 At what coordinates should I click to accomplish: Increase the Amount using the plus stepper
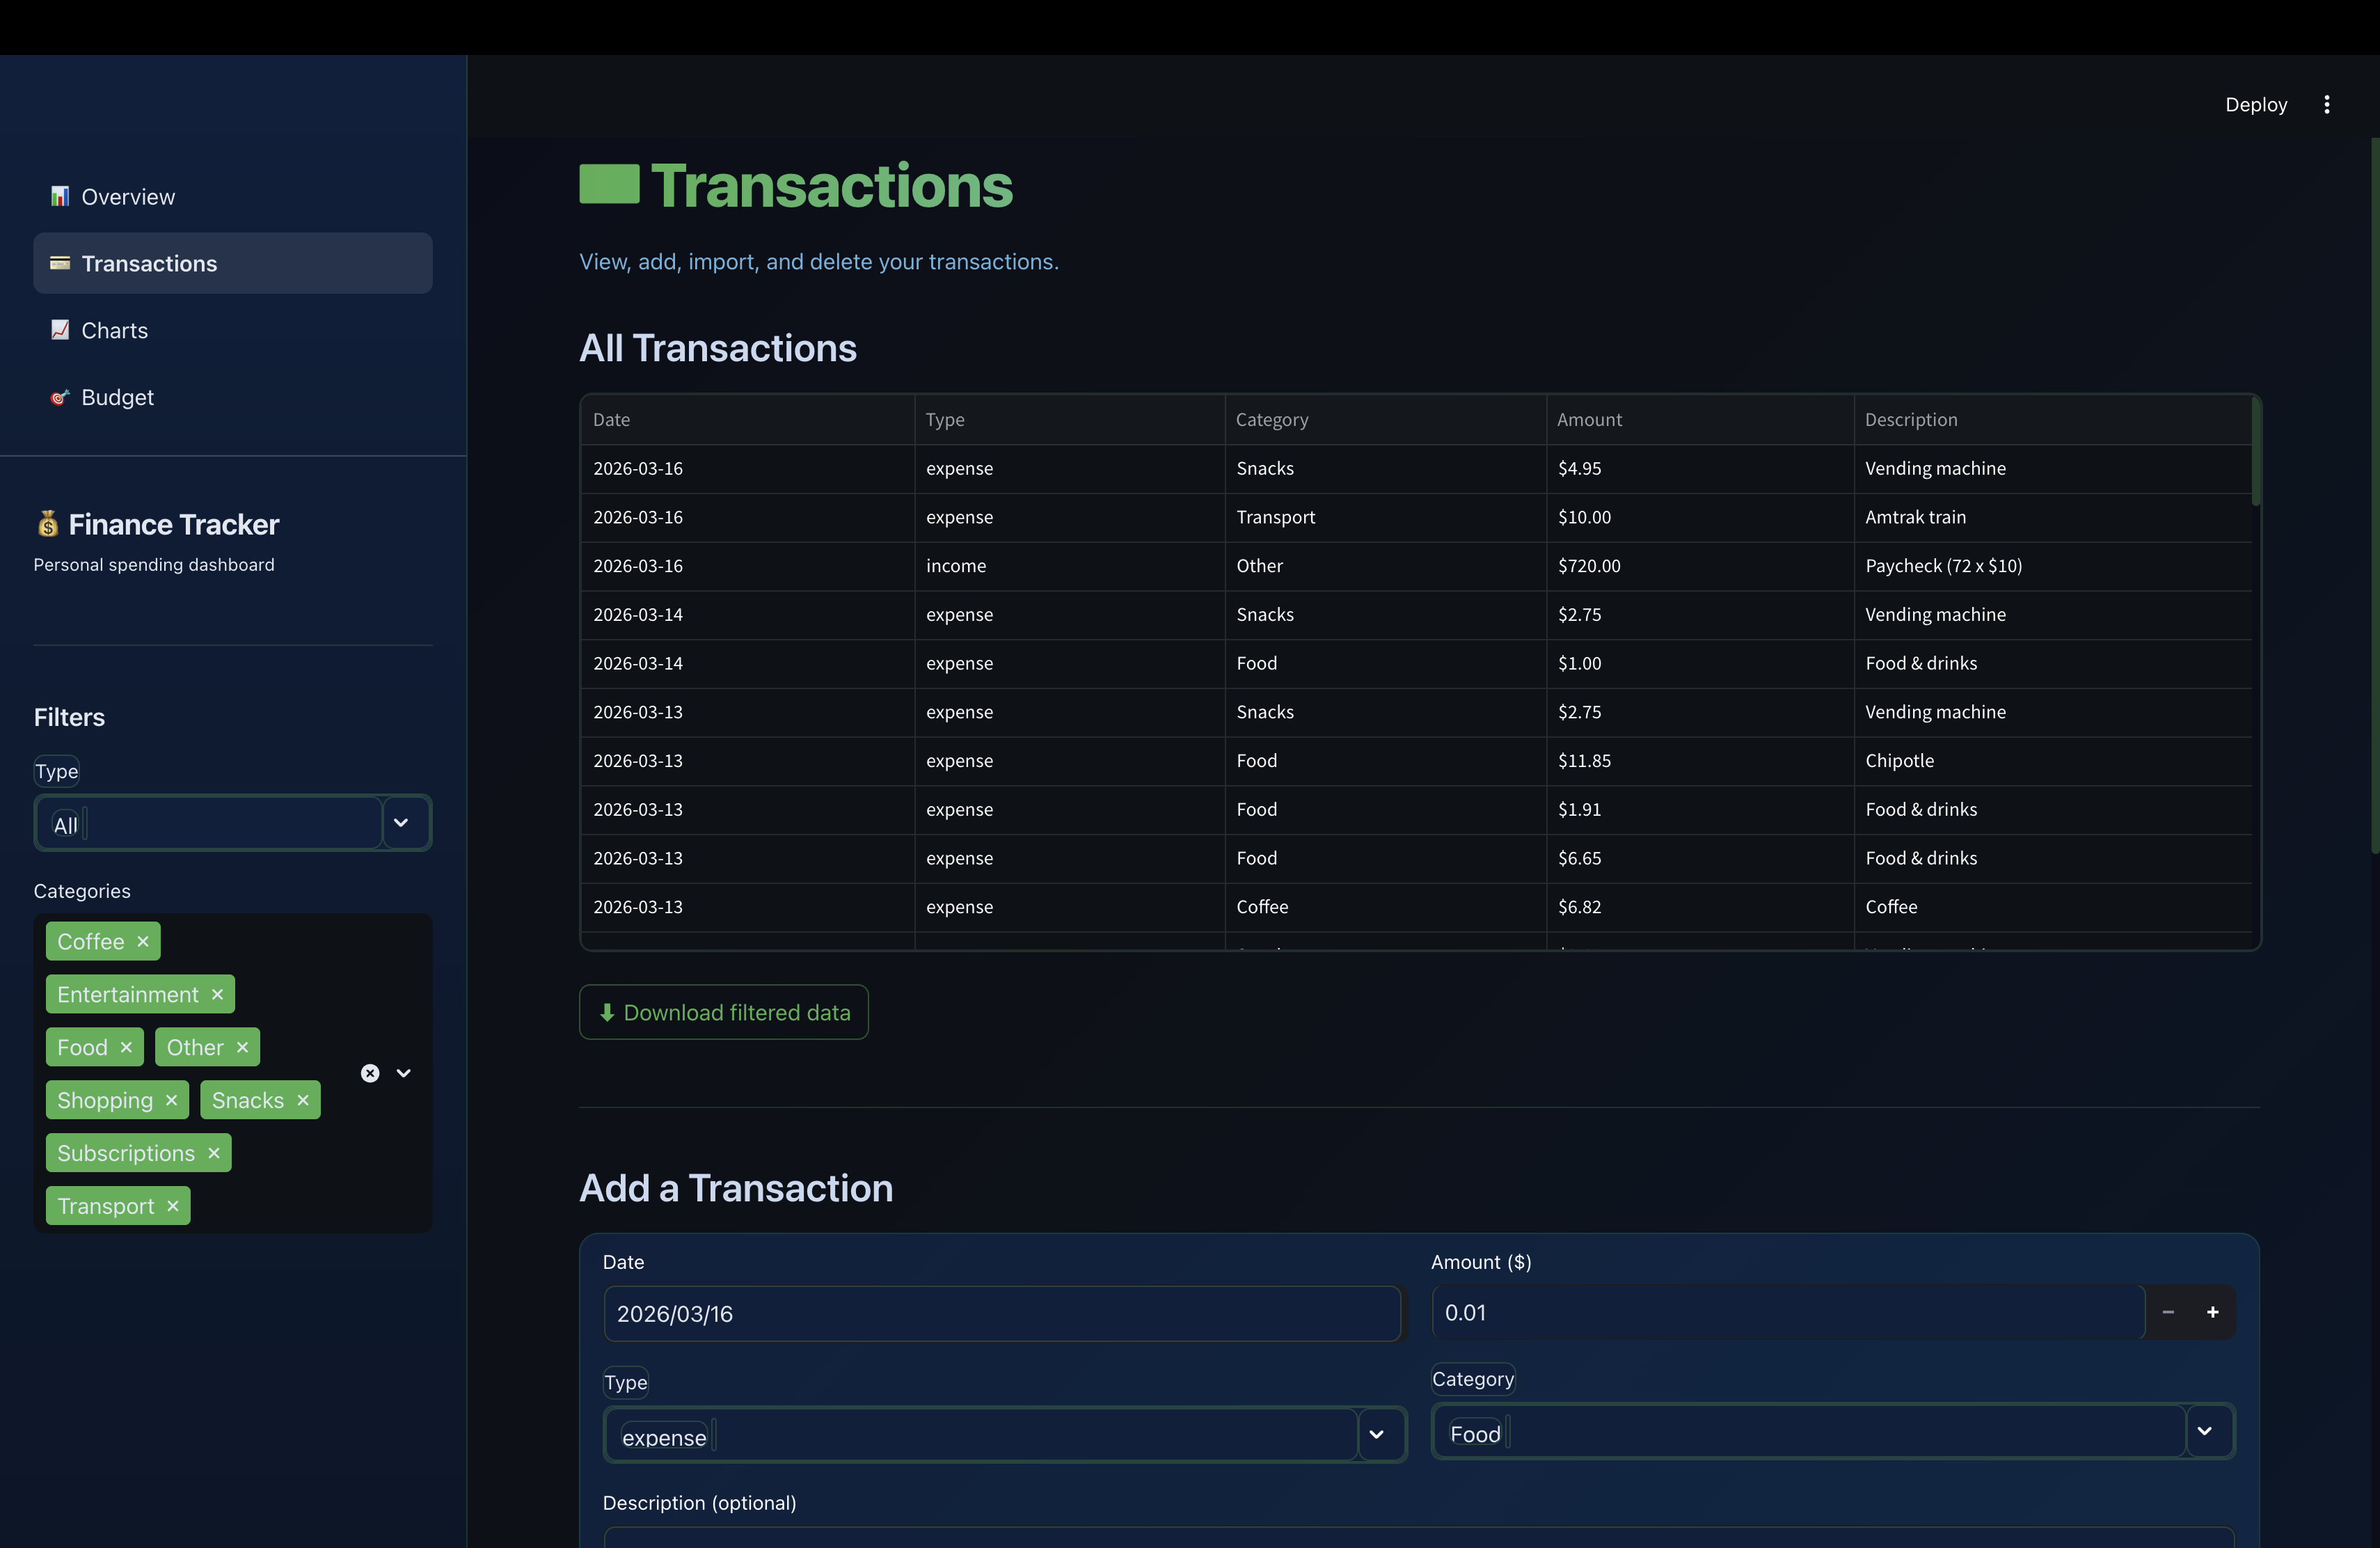click(x=2214, y=1312)
